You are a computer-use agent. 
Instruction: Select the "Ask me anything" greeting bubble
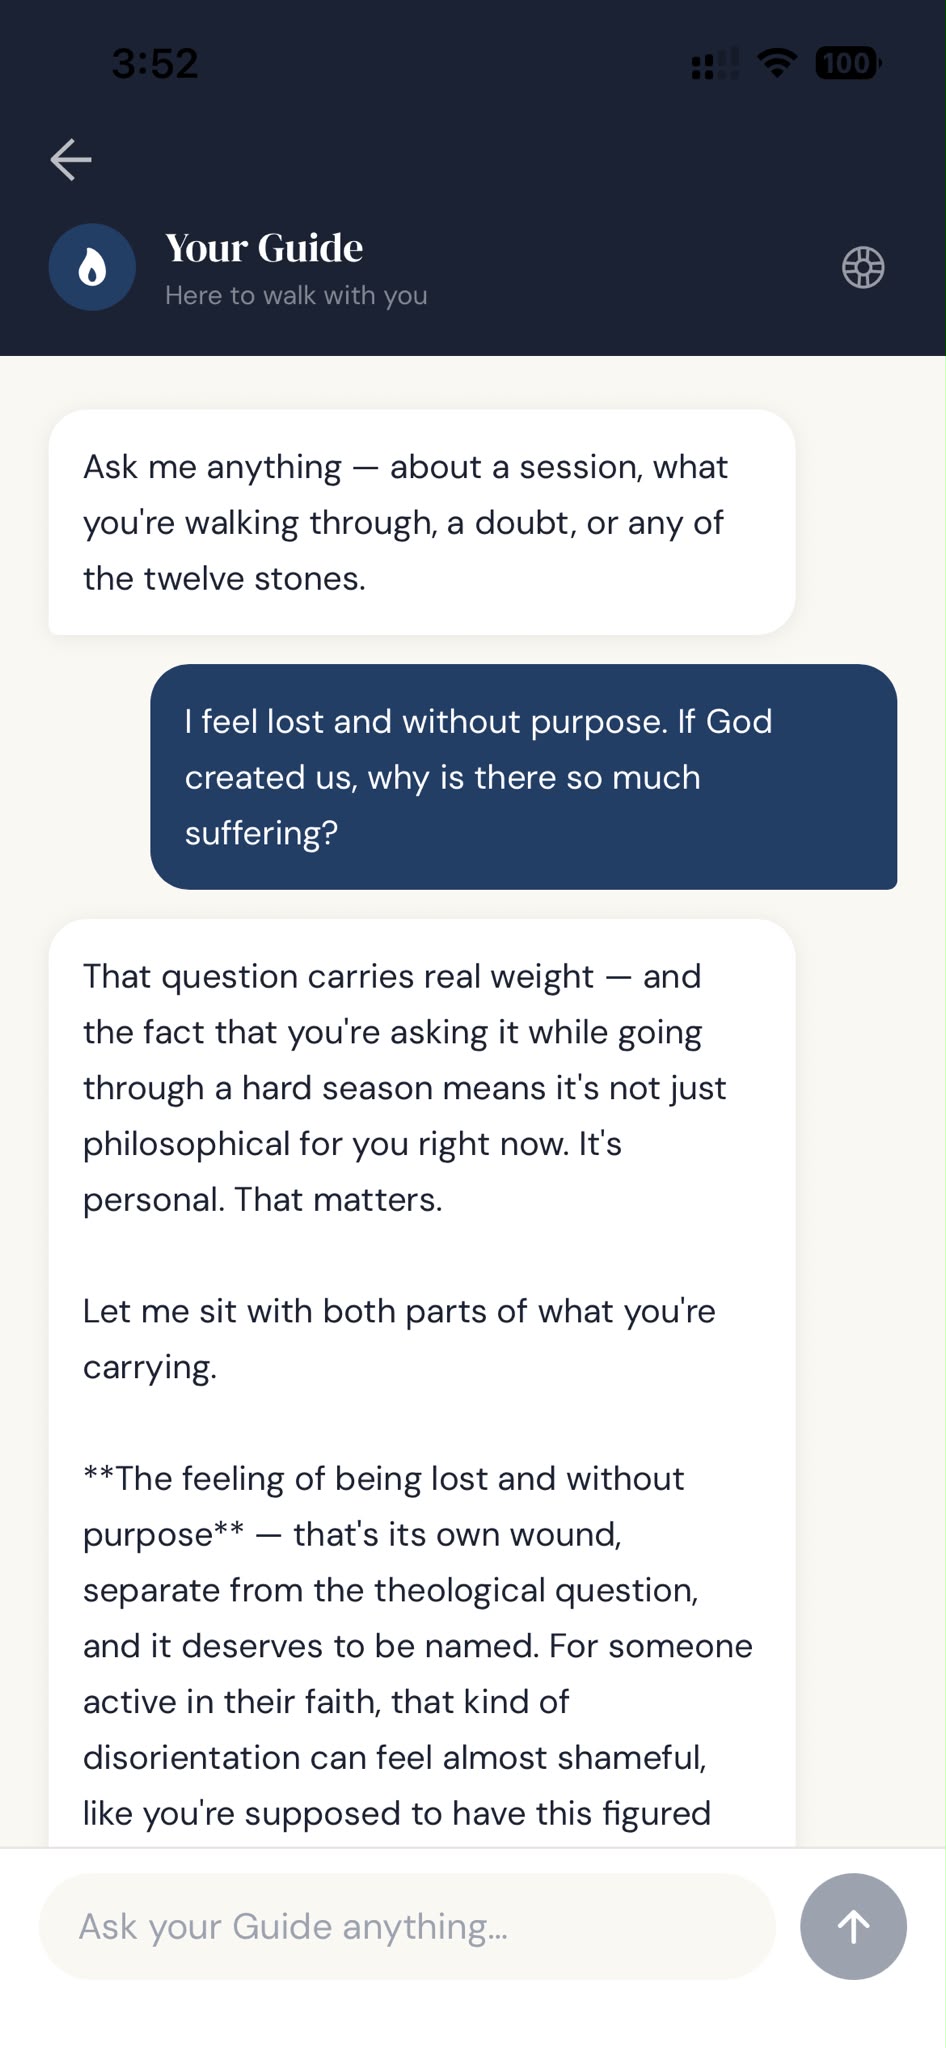click(x=422, y=522)
